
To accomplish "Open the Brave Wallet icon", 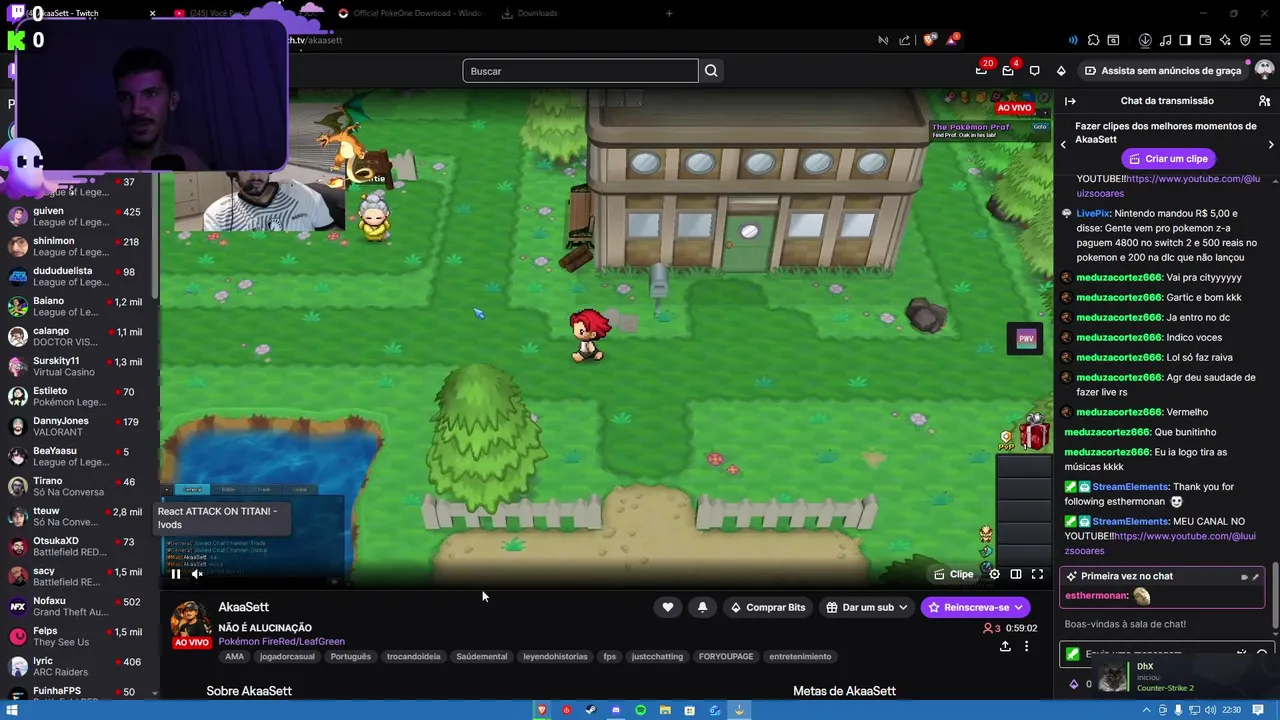I will pyautogui.click(x=1205, y=40).
